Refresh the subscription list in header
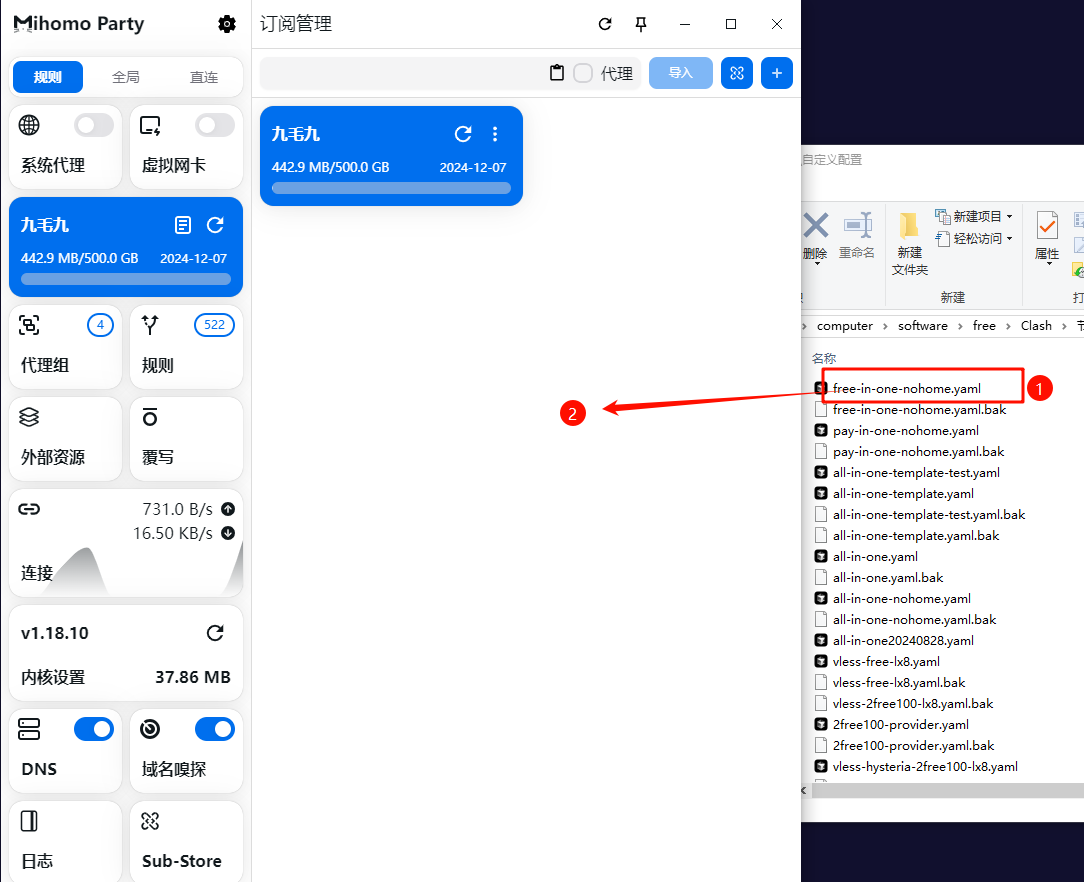 point(604,24)
